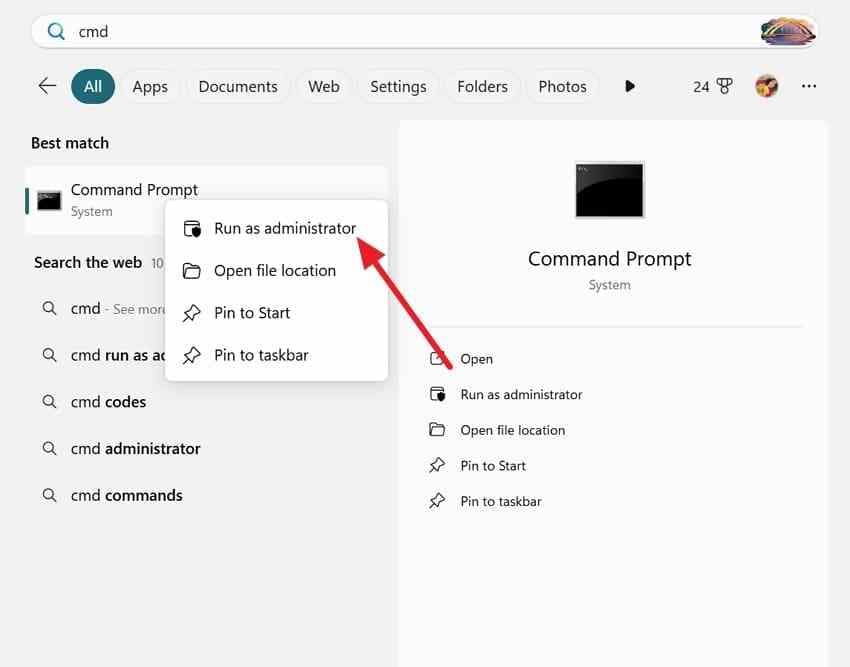This screenshot has width=850, height=667.
Task: Click Command Prompt small icon in best match
Action: pos(49,201)
